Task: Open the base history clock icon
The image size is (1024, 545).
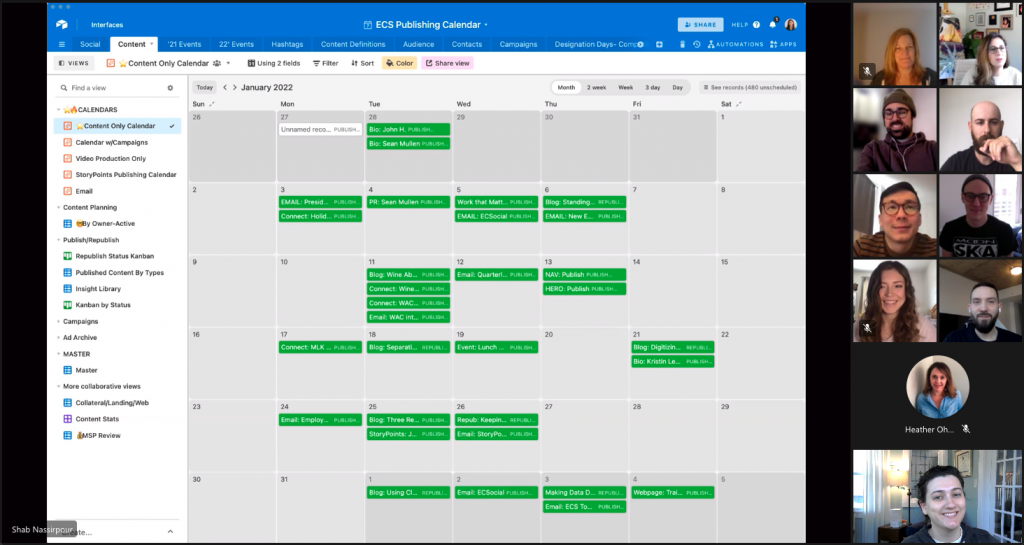Action: 696,44
